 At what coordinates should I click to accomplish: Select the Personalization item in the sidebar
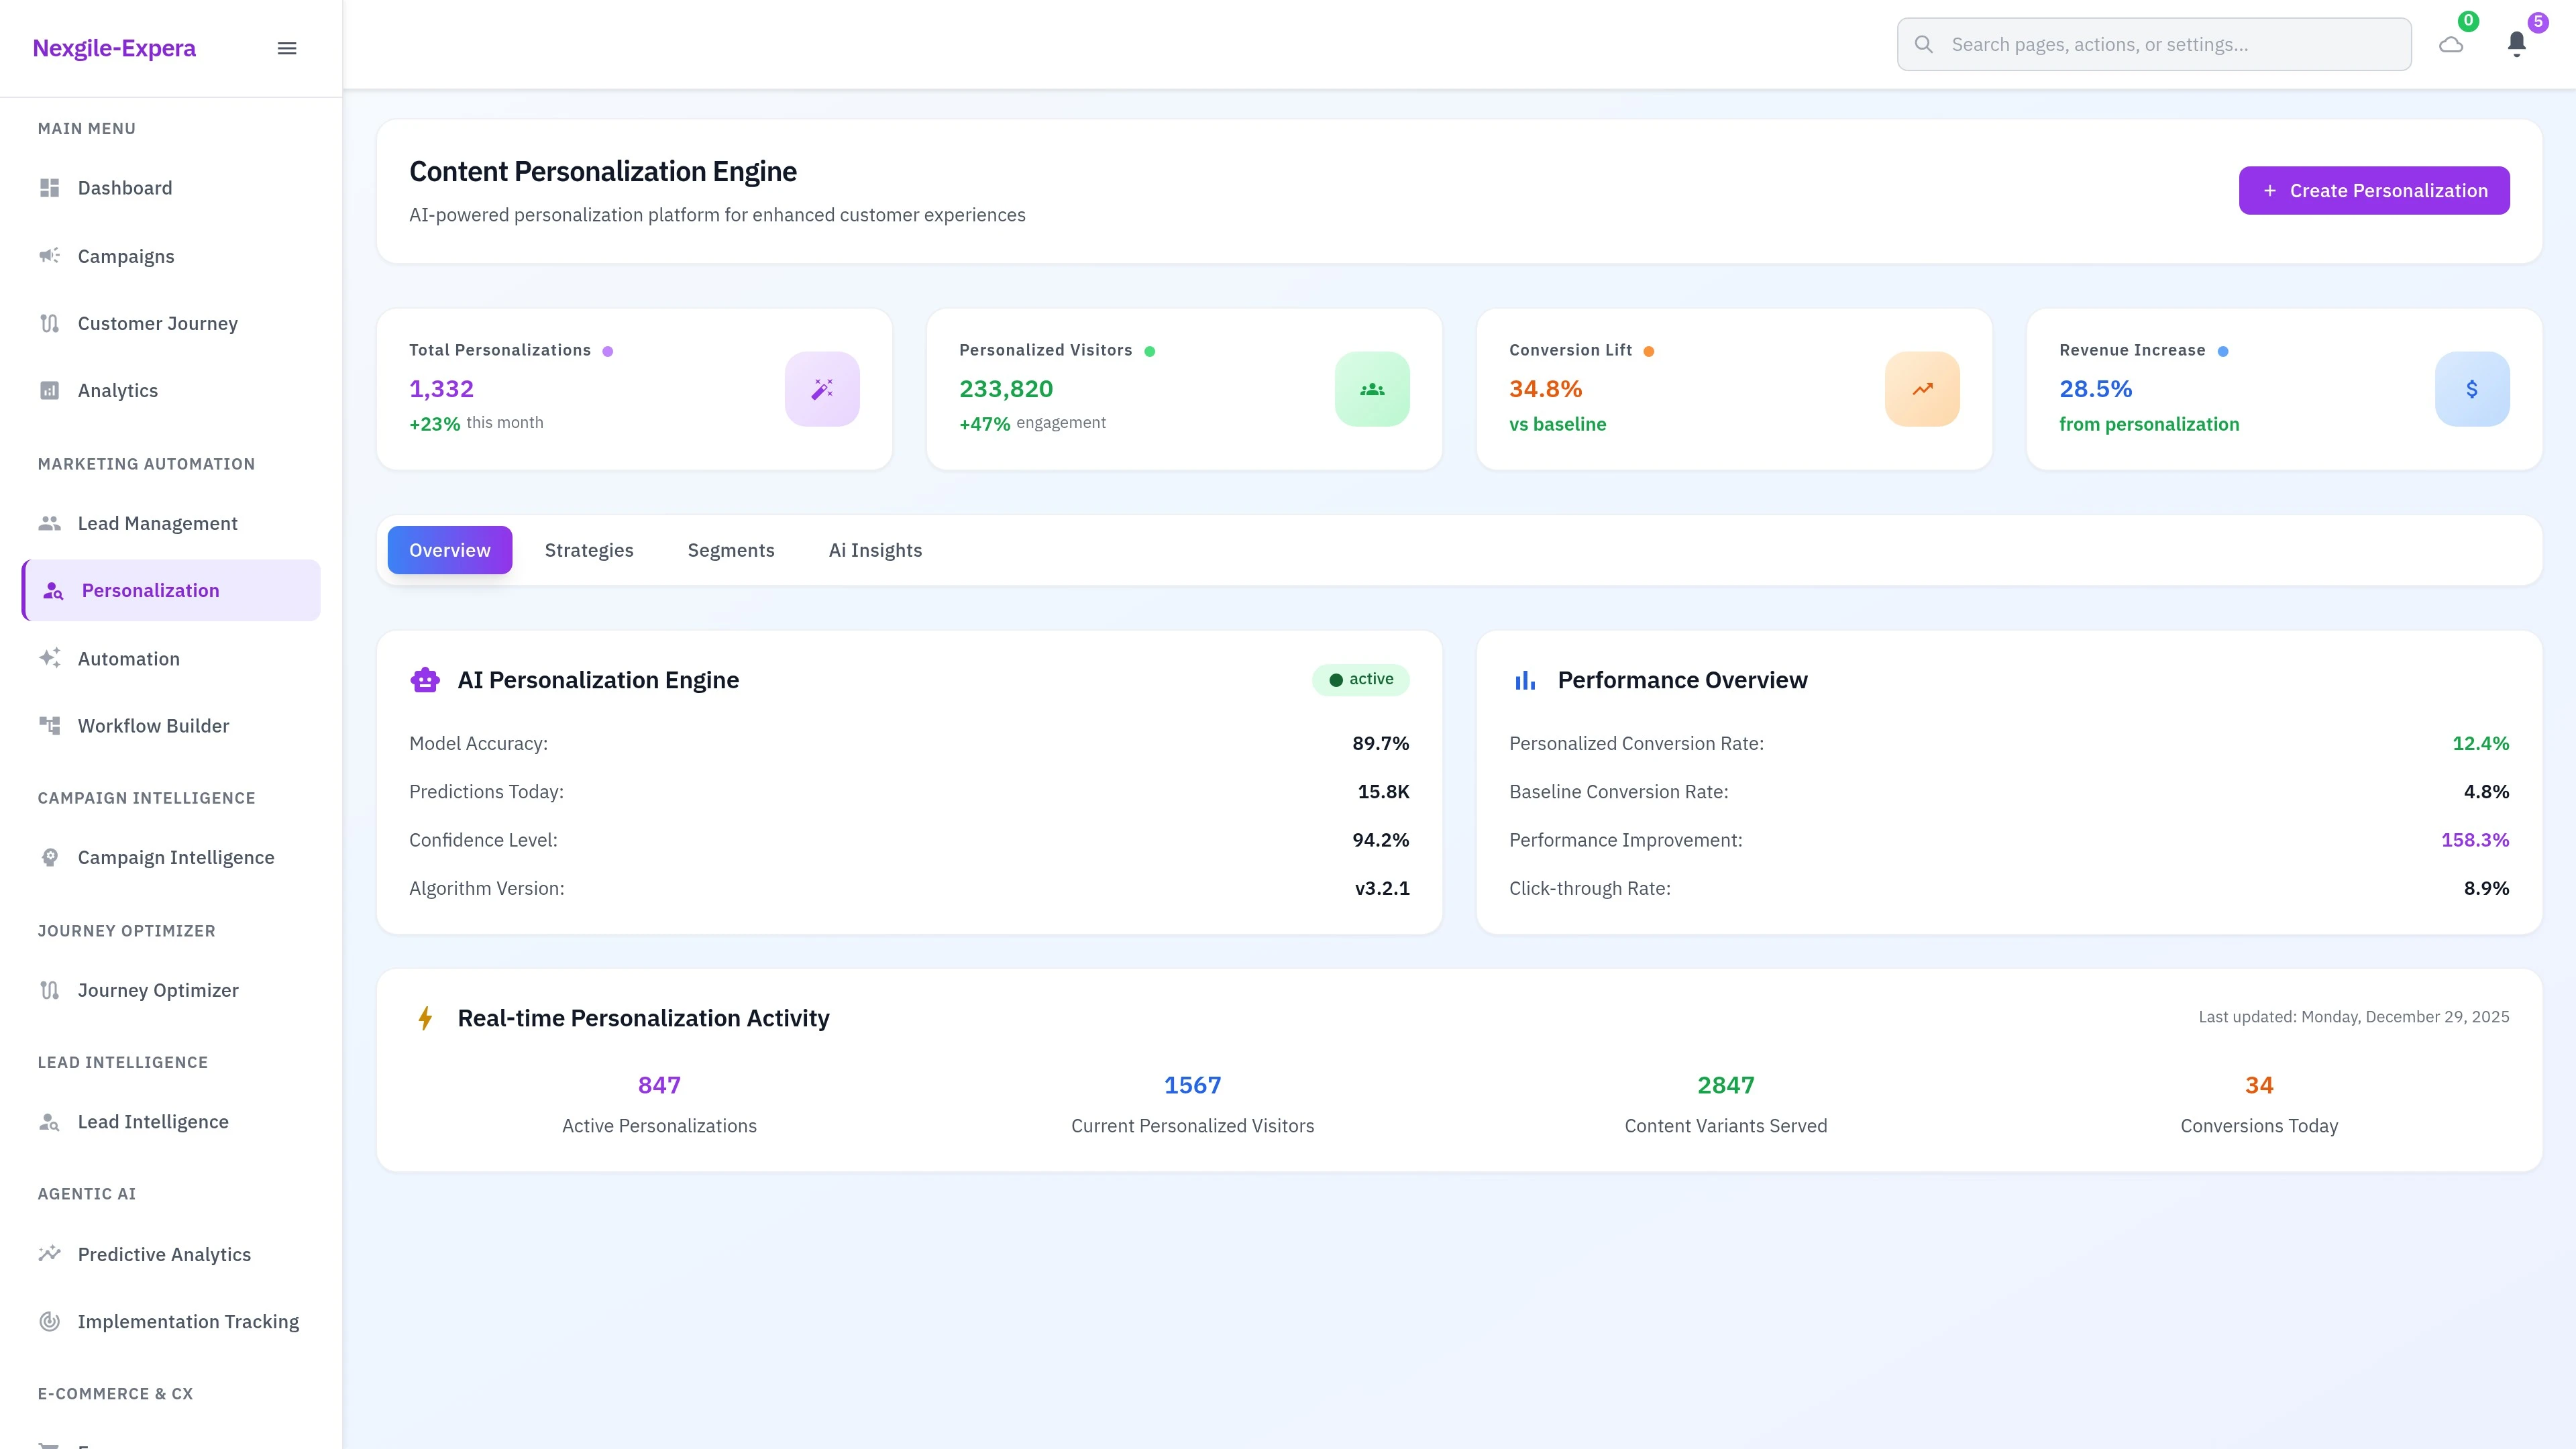[x=150, y=590]
